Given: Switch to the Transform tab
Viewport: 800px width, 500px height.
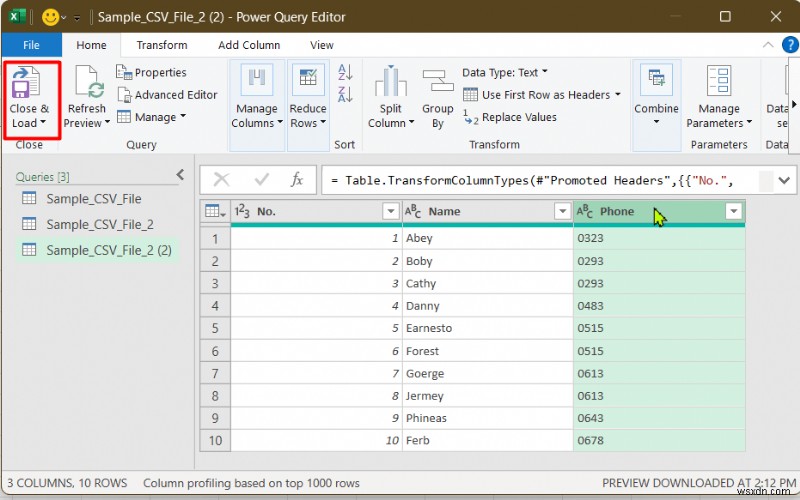Looking at the screenshot, I should tap(162, 45).
